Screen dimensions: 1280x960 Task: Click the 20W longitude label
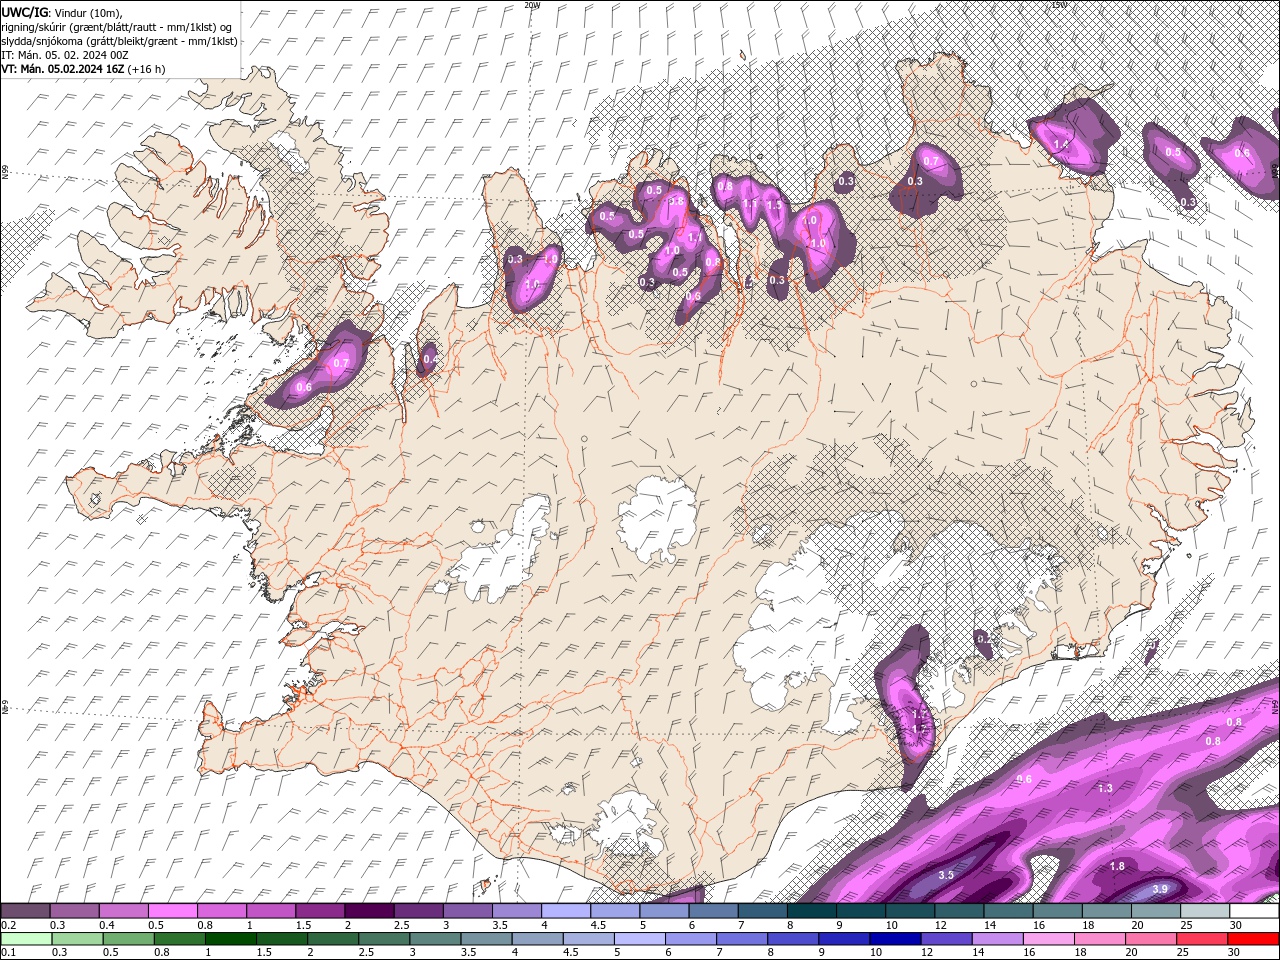[x=532, y=5]
